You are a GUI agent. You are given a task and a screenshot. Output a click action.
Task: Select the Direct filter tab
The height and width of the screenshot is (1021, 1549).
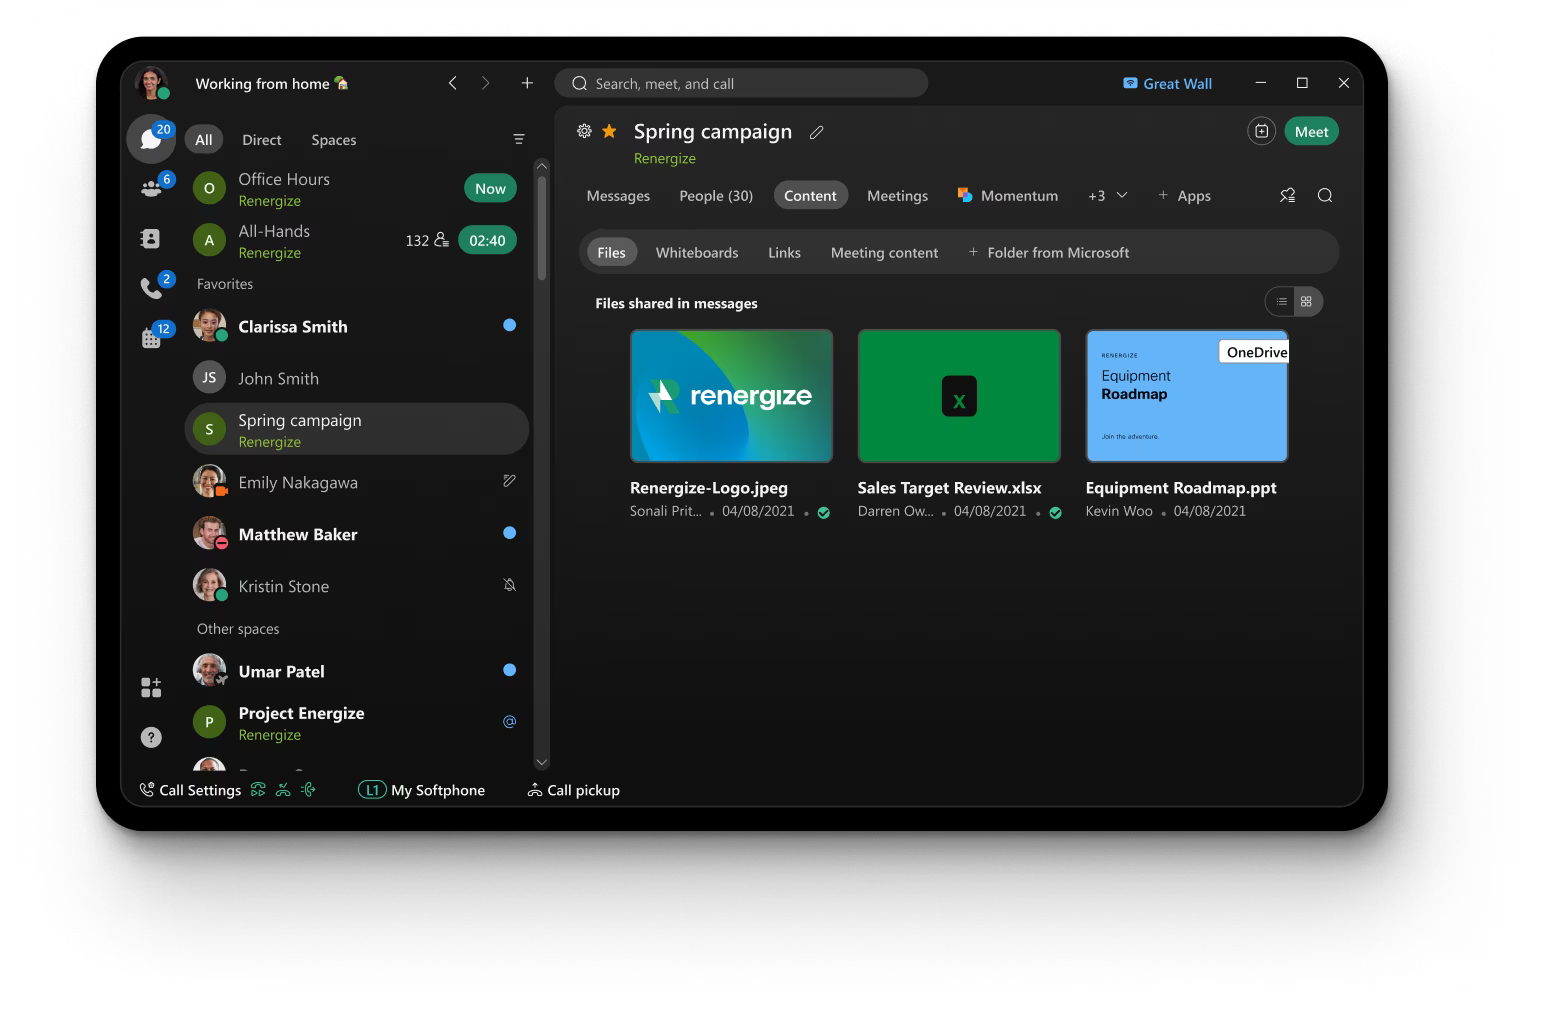262,140
